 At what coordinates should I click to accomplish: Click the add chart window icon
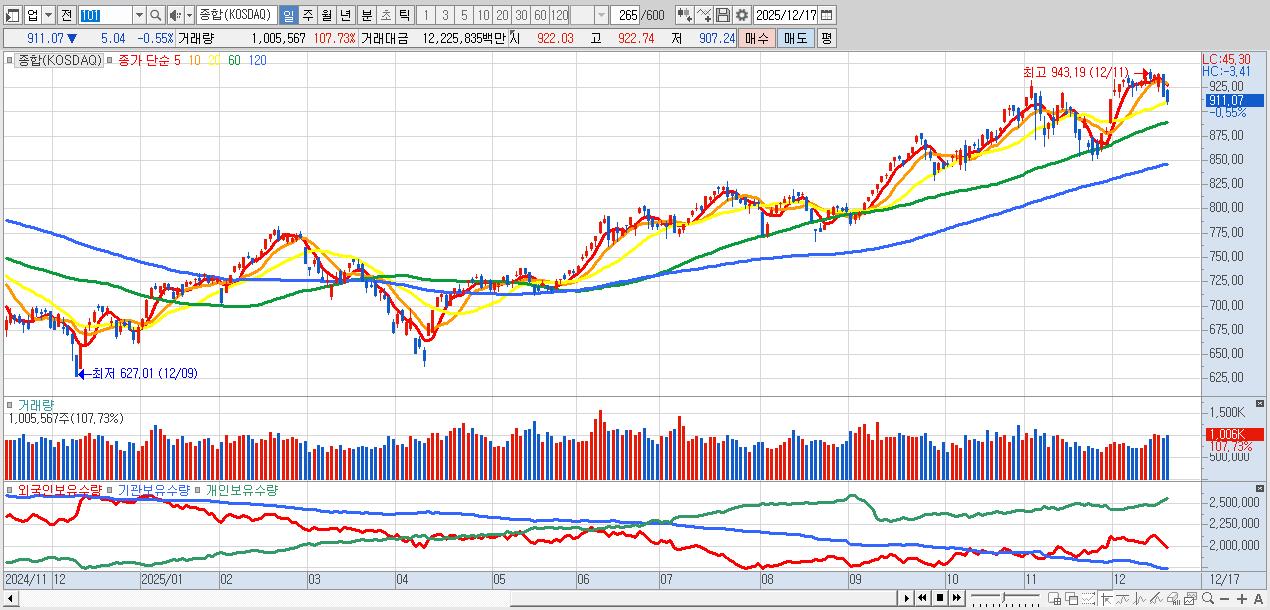pyautogui.click(x=1055, y=598)
